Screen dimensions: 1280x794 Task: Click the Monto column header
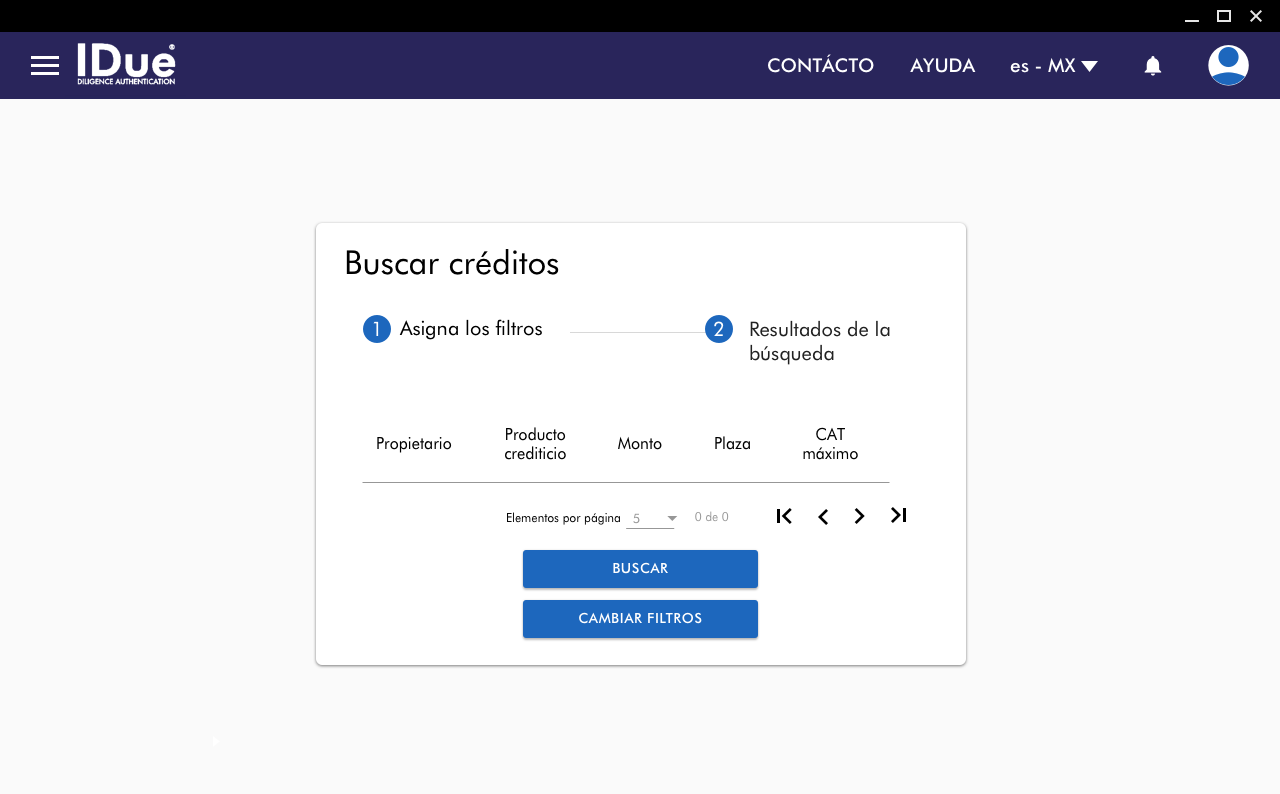click(x=639, y=444)
